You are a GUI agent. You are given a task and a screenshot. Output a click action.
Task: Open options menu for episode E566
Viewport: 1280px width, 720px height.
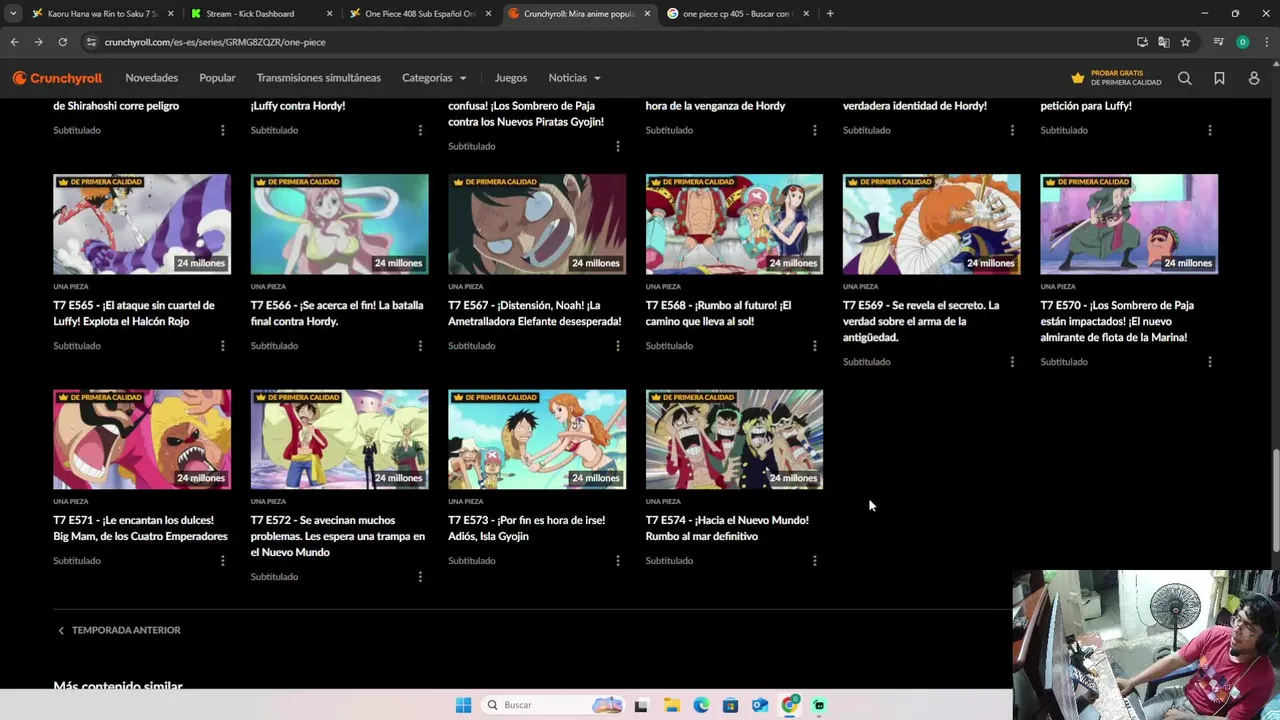pyautogui.click(x=420, y=346)
